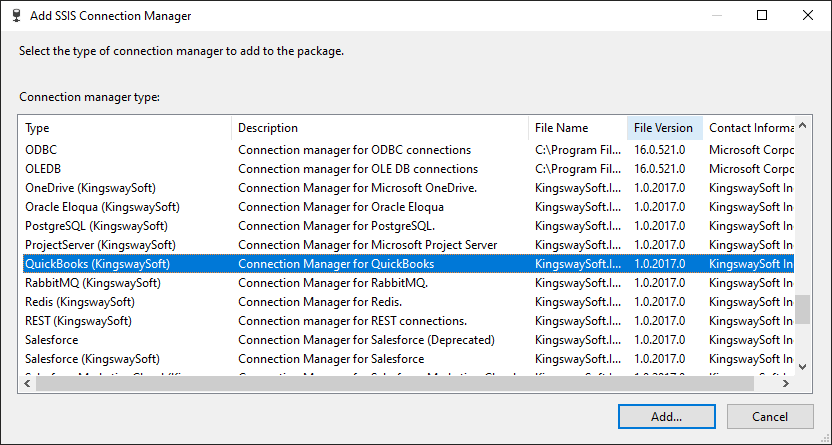Select Redis (KingswaySoft) row
Image resolution: width=832 pixels, height=445 pixels.
coord(409,302)
